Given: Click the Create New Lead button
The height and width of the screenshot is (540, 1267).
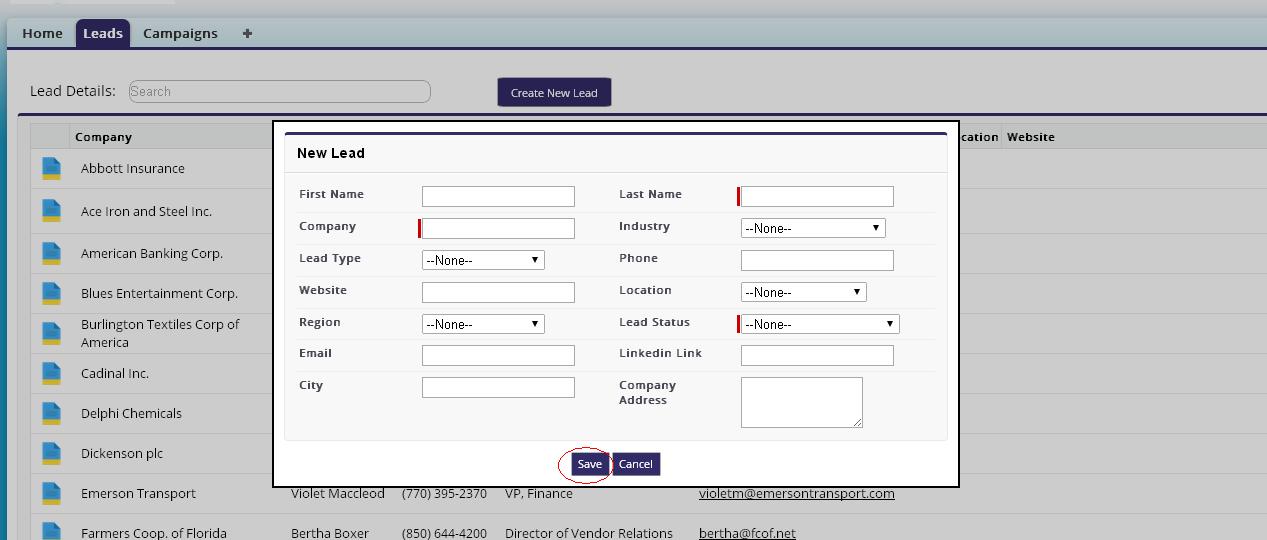Looking at the screenshot, I should pos(554,92).
